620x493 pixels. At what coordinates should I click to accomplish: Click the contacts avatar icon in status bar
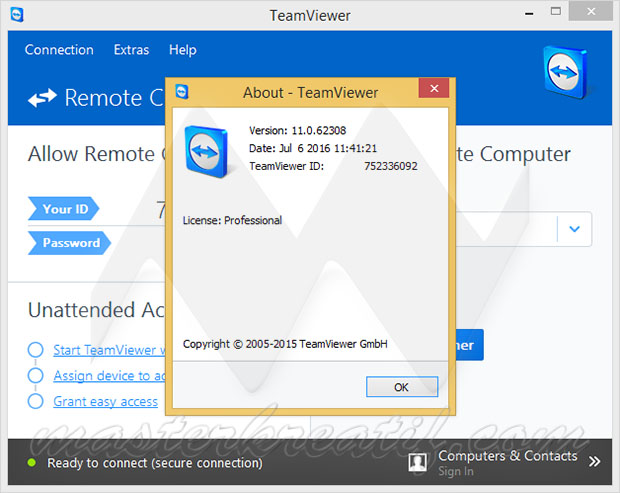coord(418,462)
